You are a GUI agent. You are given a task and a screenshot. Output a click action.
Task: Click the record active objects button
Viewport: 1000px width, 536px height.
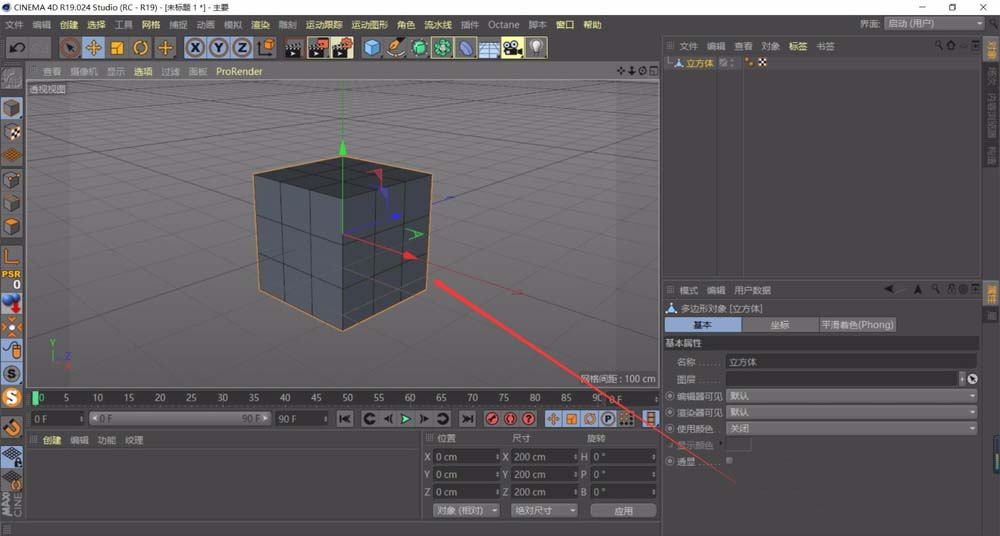click(x=492, y=419)
